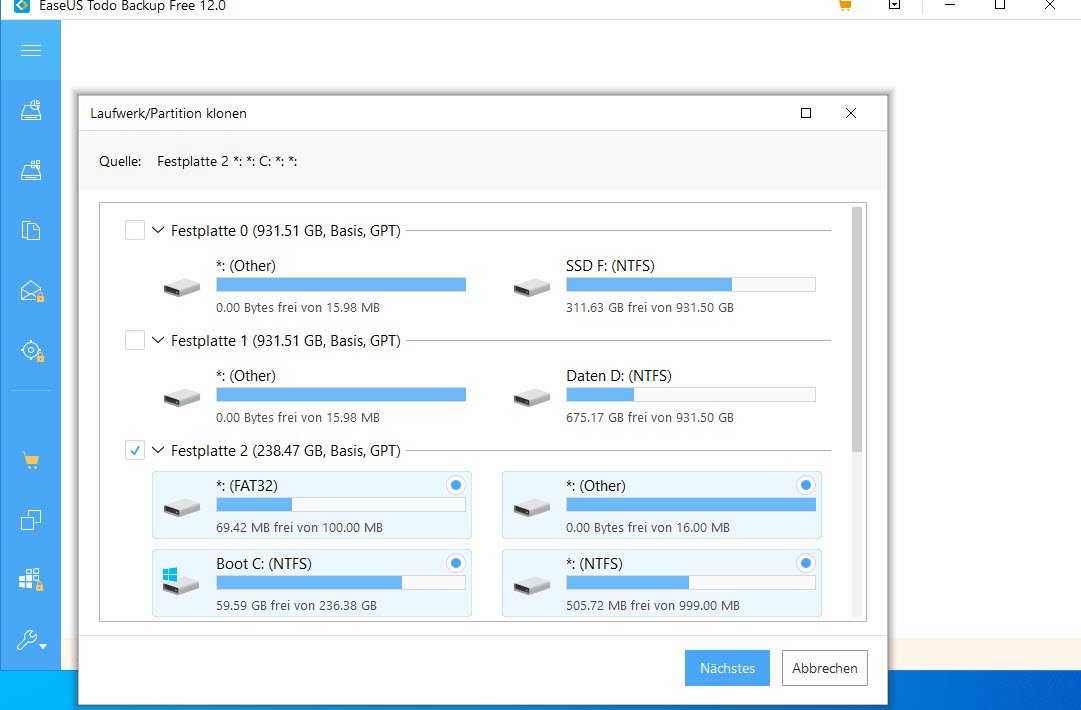Click the Nächstes button

point(727,668)
